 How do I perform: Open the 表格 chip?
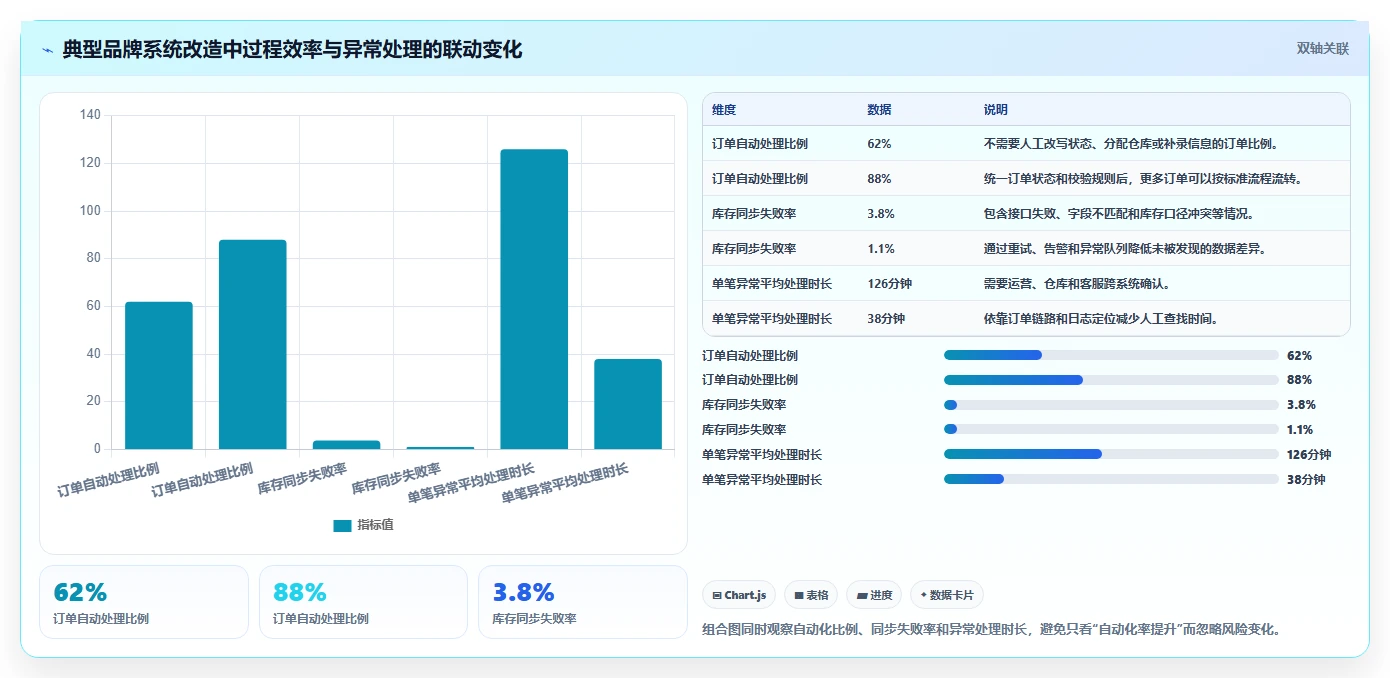(x=811, y=595)
